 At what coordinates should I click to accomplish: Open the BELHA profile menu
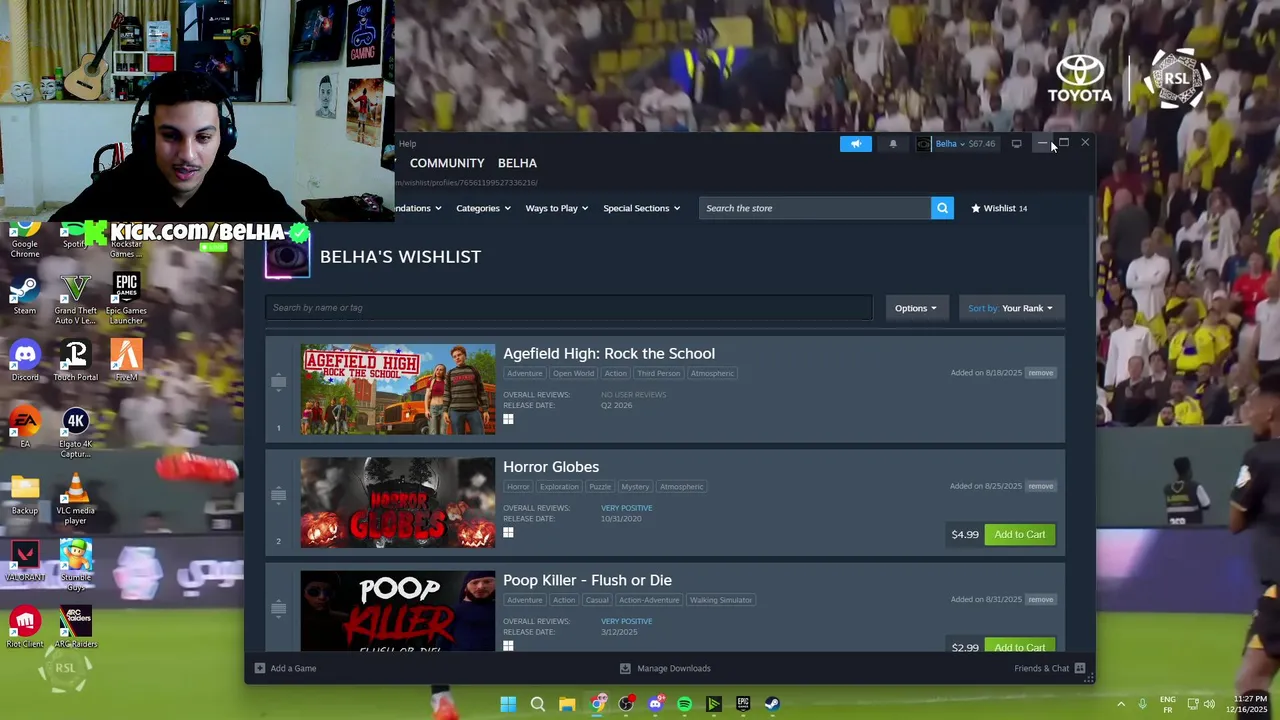point(517,163)
